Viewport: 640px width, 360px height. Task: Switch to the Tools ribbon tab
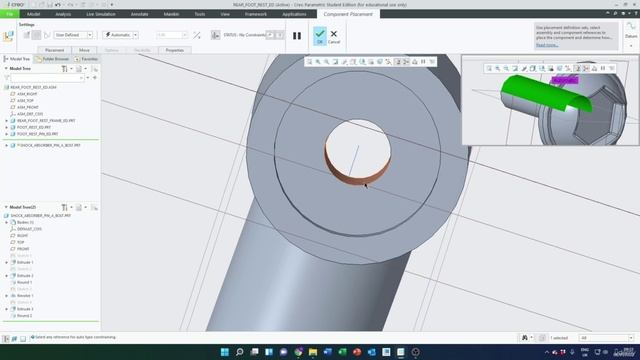click(x=200, y=14)
